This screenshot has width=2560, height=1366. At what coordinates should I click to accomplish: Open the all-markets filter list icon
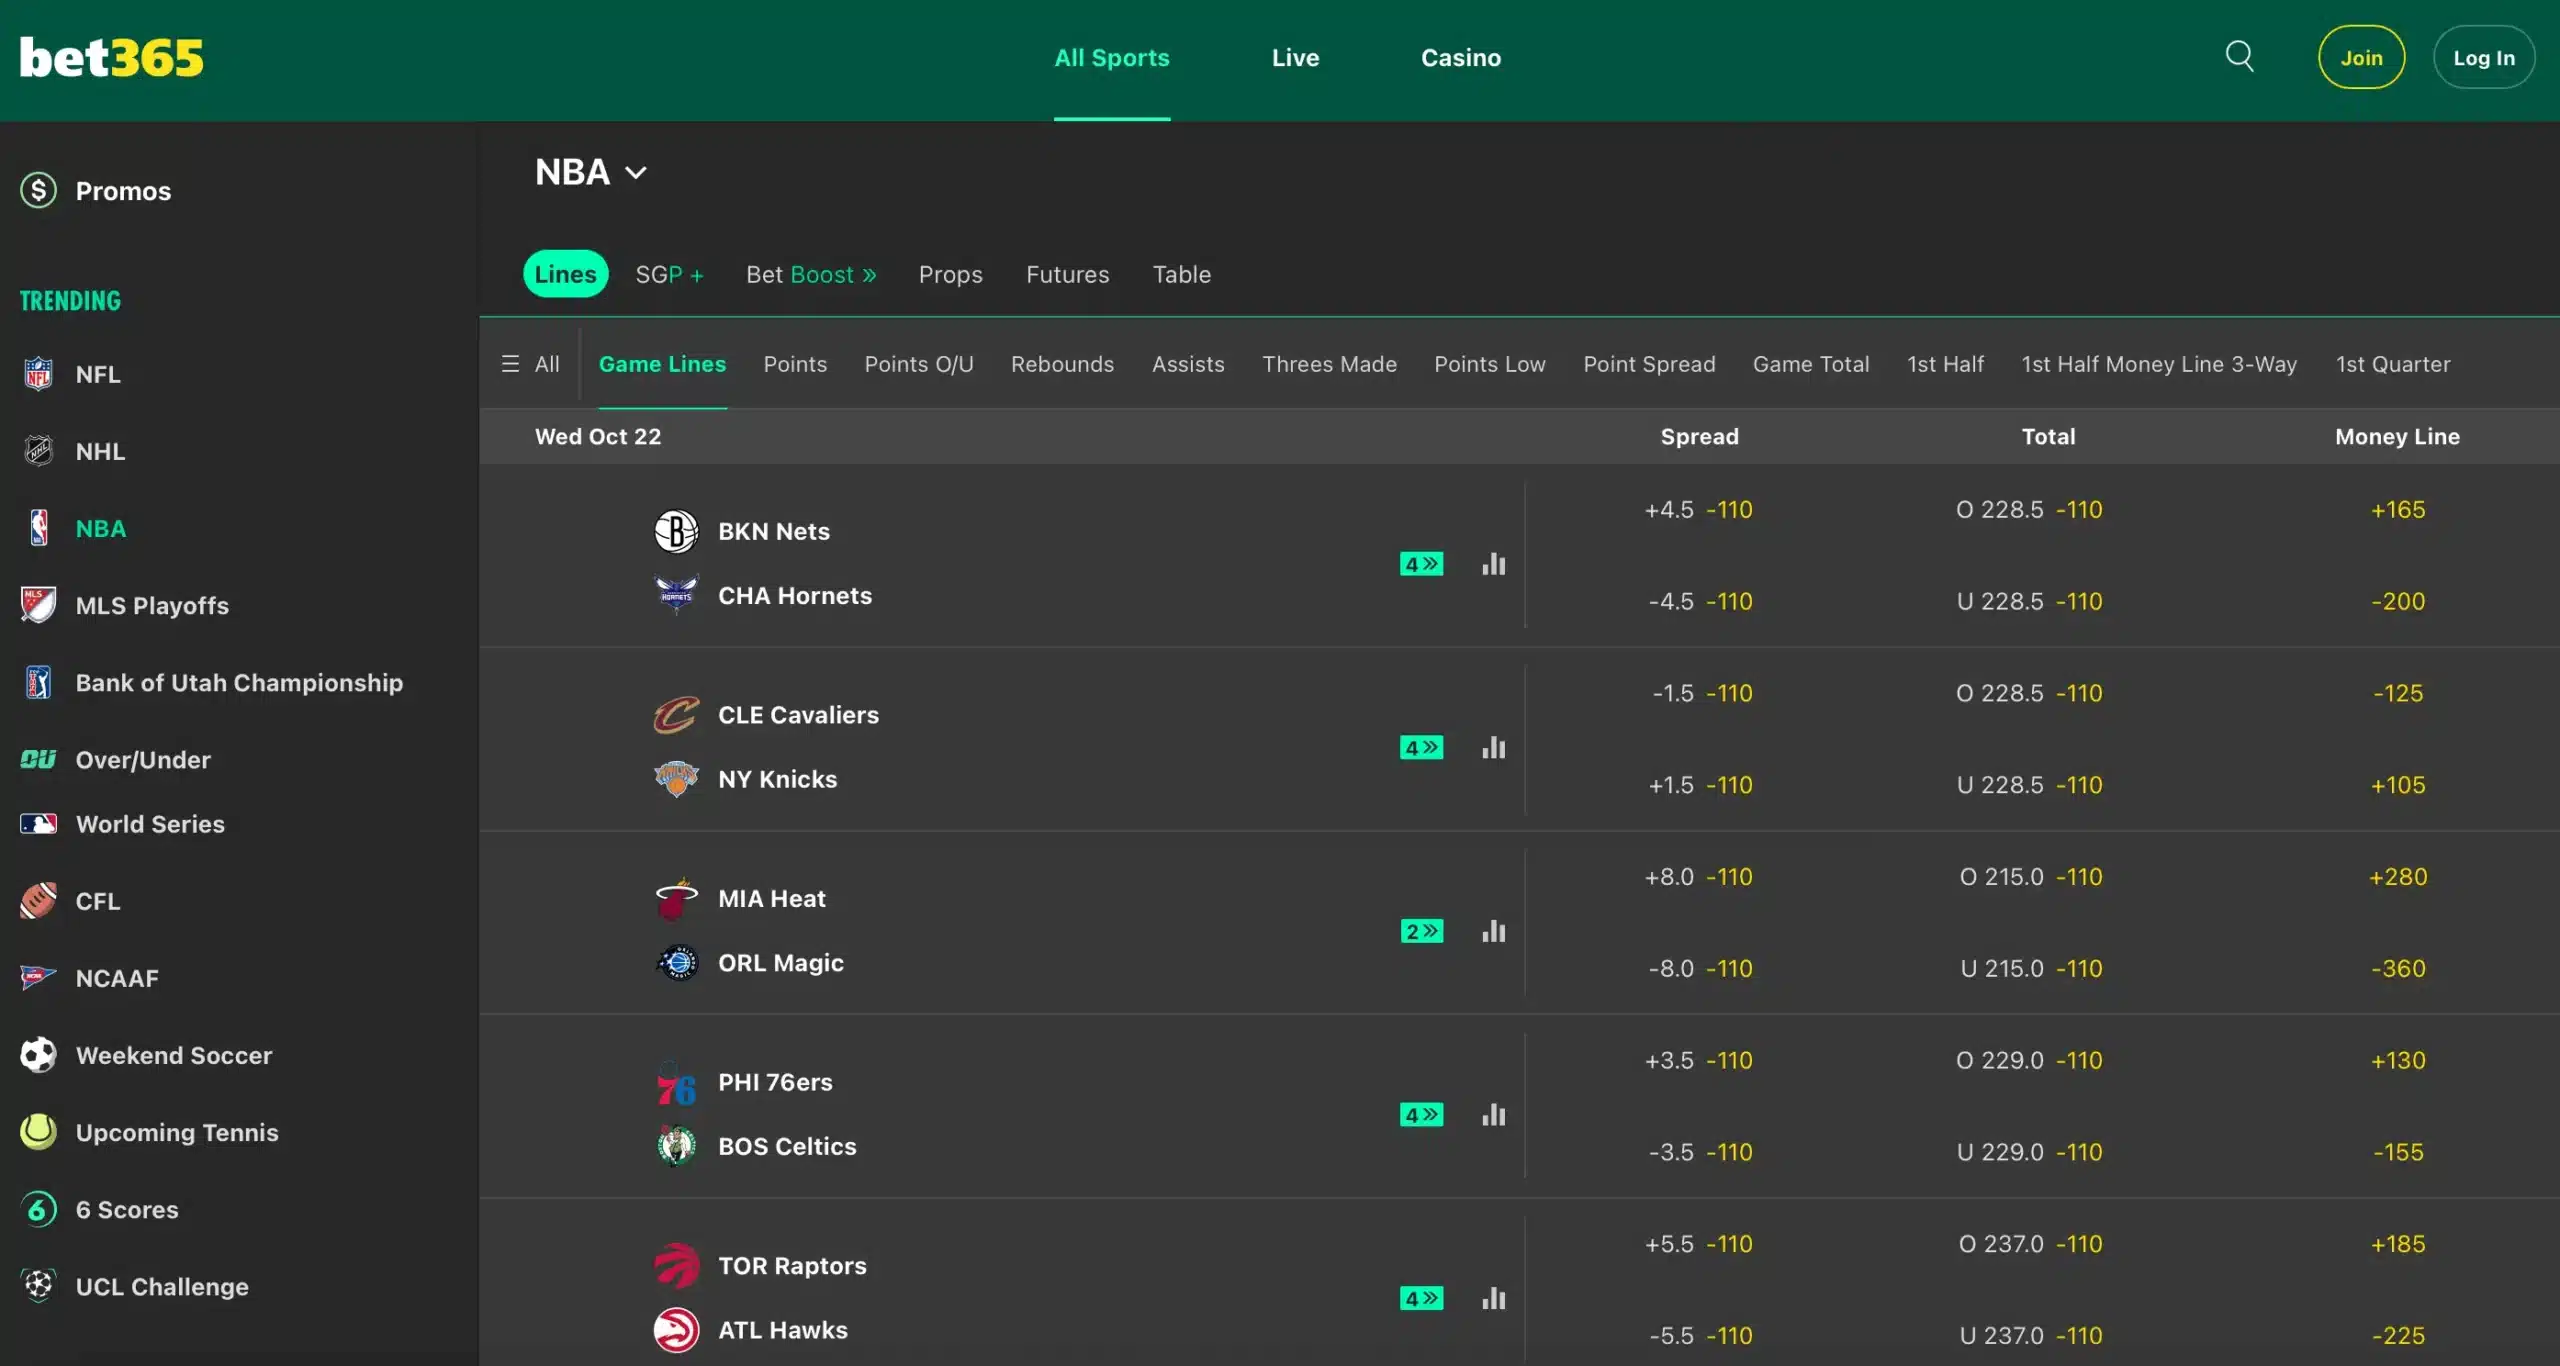click(511, 363)
